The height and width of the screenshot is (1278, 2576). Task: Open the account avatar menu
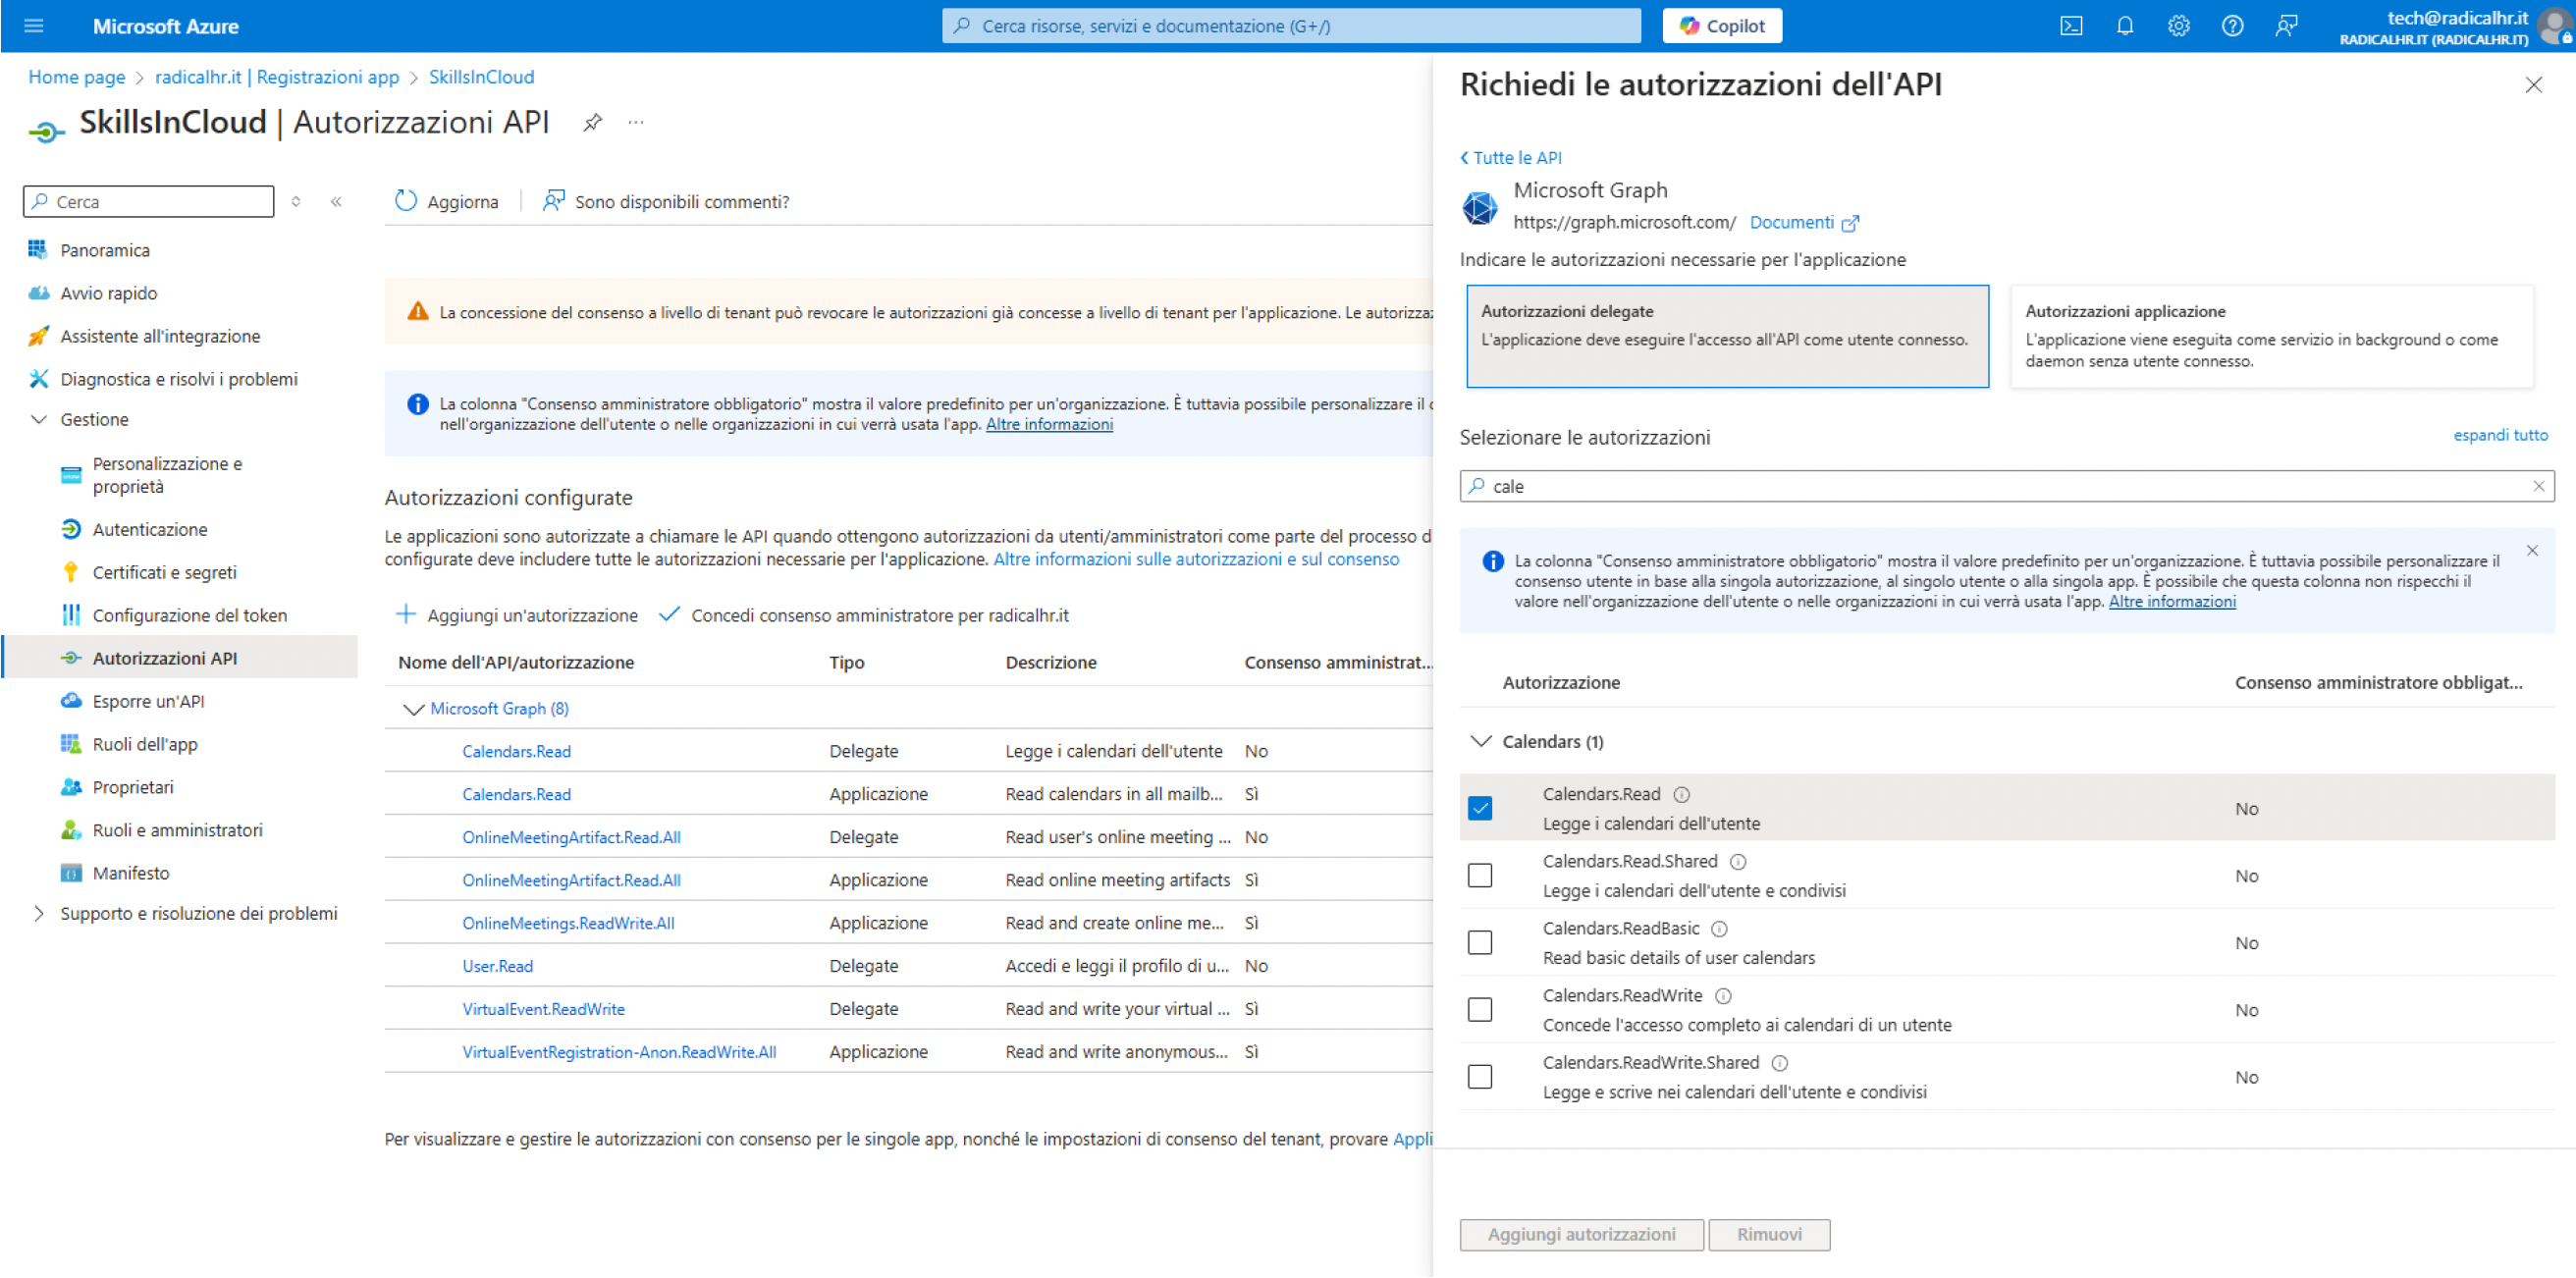pos(2554,26)
